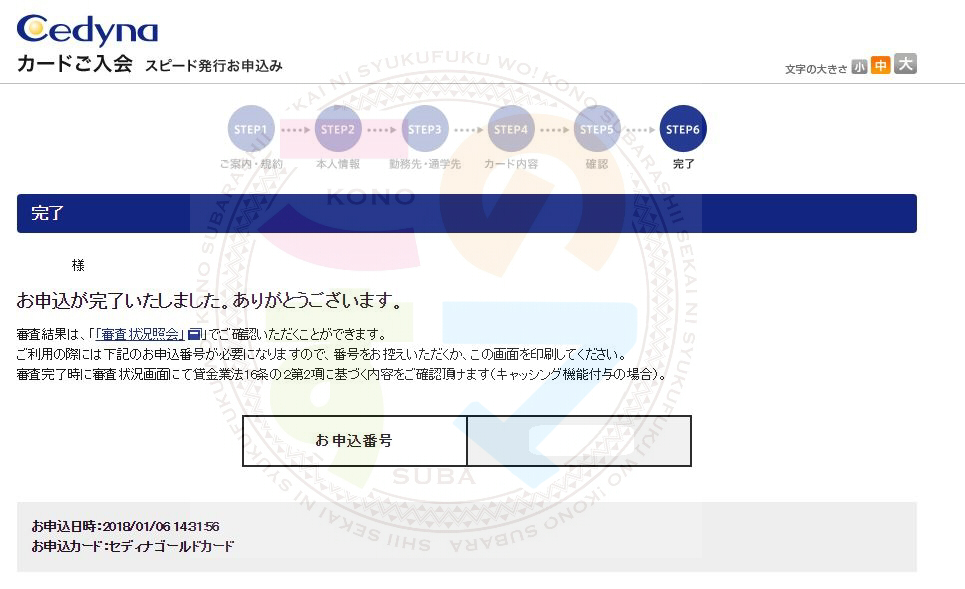Image resolution: width=965 pixels, height=589 pixels.
Task: Select the STEP3 circle
Action: click(x=425, y=129)
